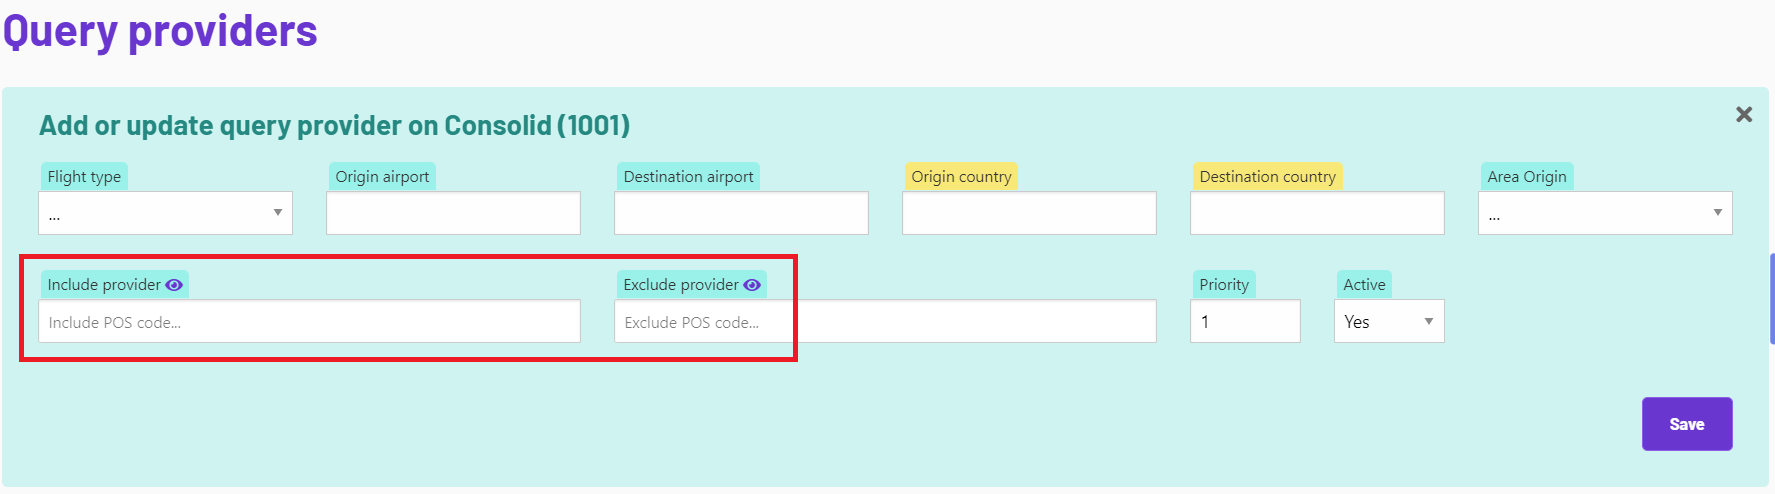The height and width of the screenshot is (494, 1775).
Task: Focus the Include POS code field
Action: 309,322
